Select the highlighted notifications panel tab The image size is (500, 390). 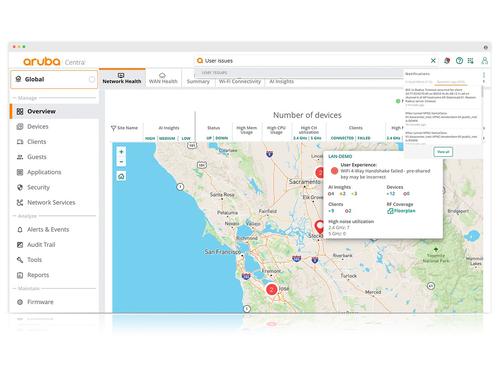tap(451, 82)
